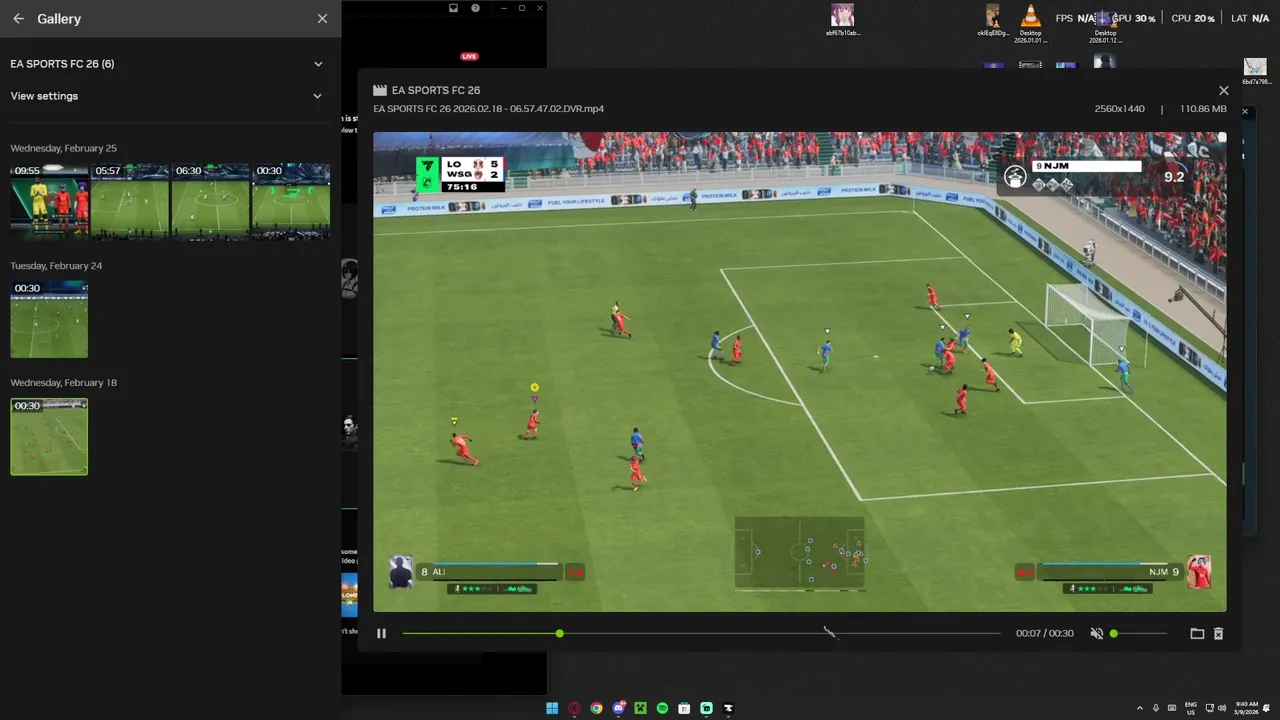The image size is (1280, 720).
Task: Close the EA SPORTS FC 26 video viewer
Action: pos(1223,90)
